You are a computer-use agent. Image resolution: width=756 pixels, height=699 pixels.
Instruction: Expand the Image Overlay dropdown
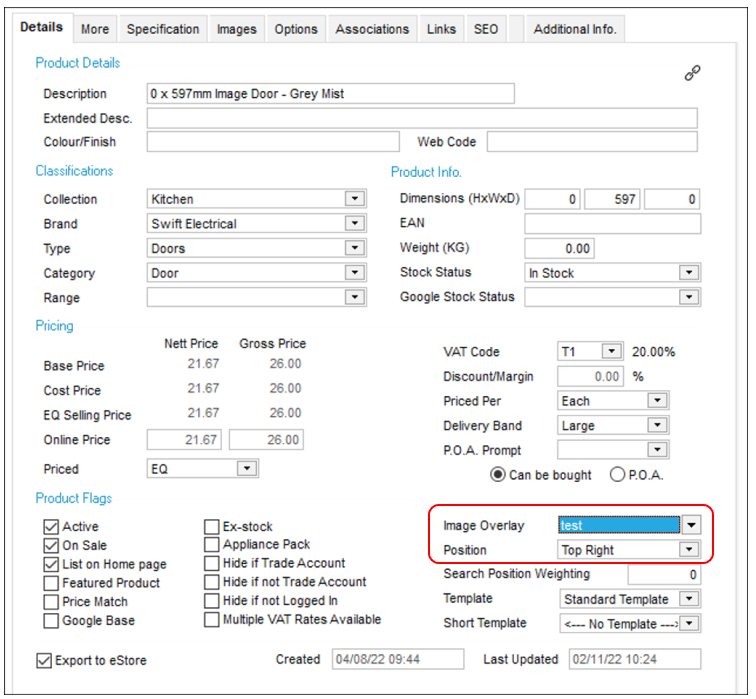pyautogui.click(x=691, y=525)
